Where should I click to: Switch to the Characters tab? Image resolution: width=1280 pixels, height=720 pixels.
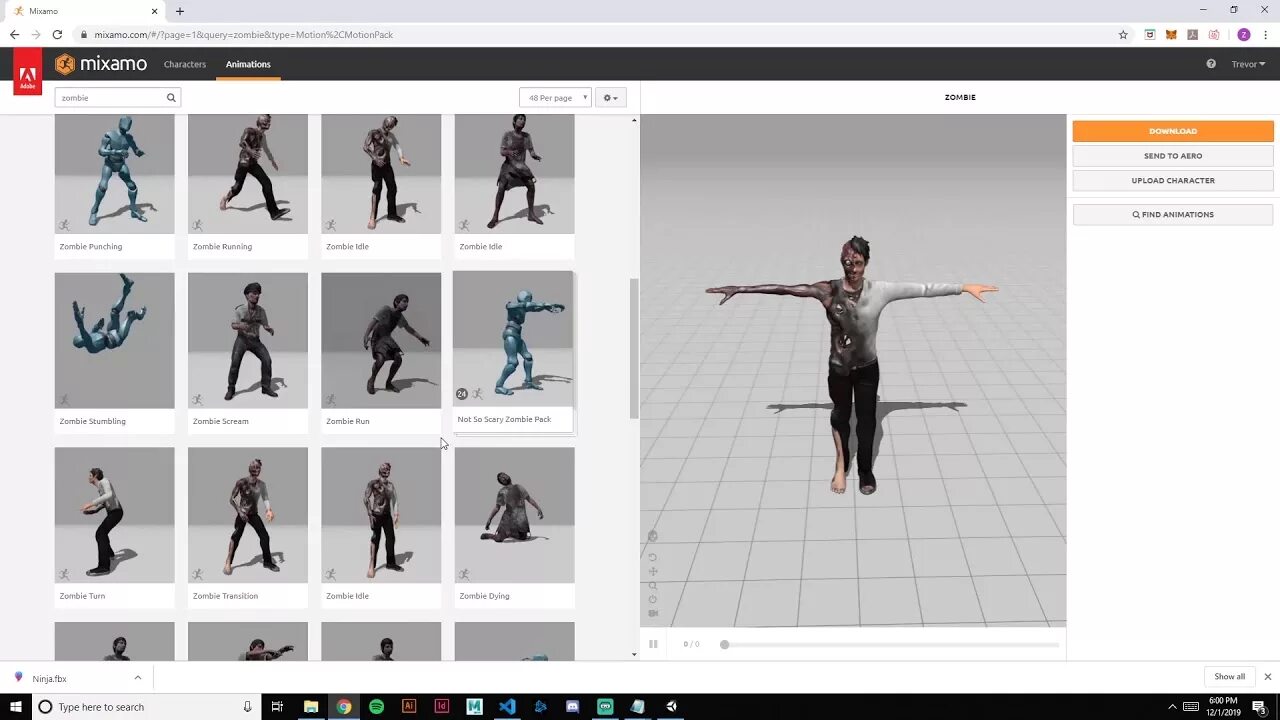(x=185, y=64)
